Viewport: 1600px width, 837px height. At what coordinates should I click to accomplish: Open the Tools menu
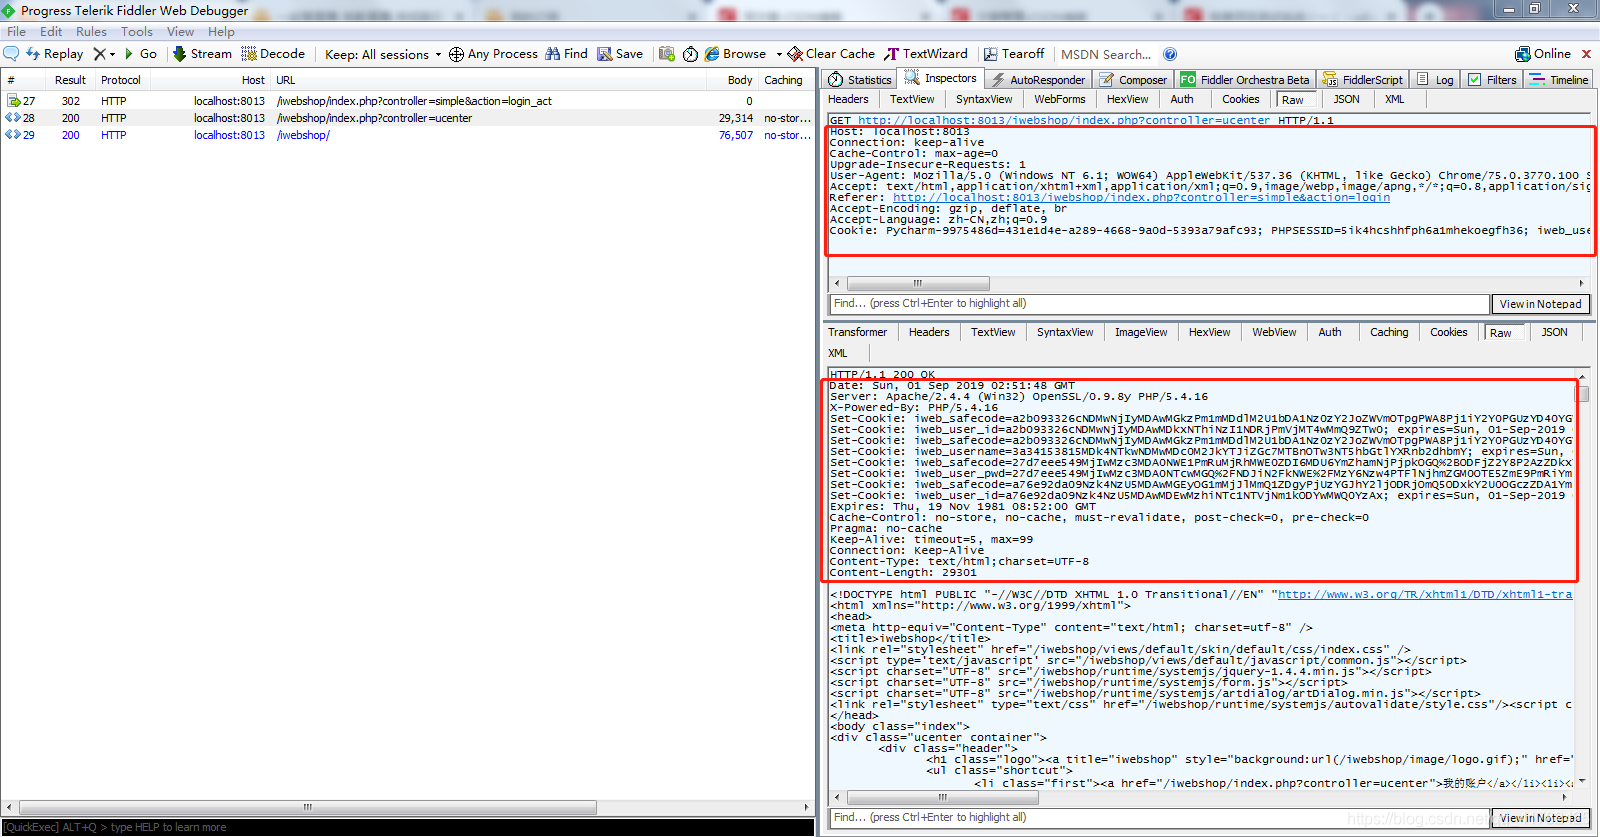(137, 32)
